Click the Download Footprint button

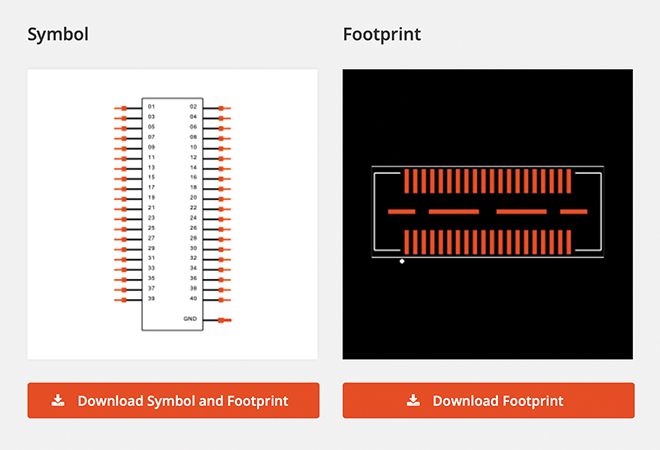pos(488,400)
